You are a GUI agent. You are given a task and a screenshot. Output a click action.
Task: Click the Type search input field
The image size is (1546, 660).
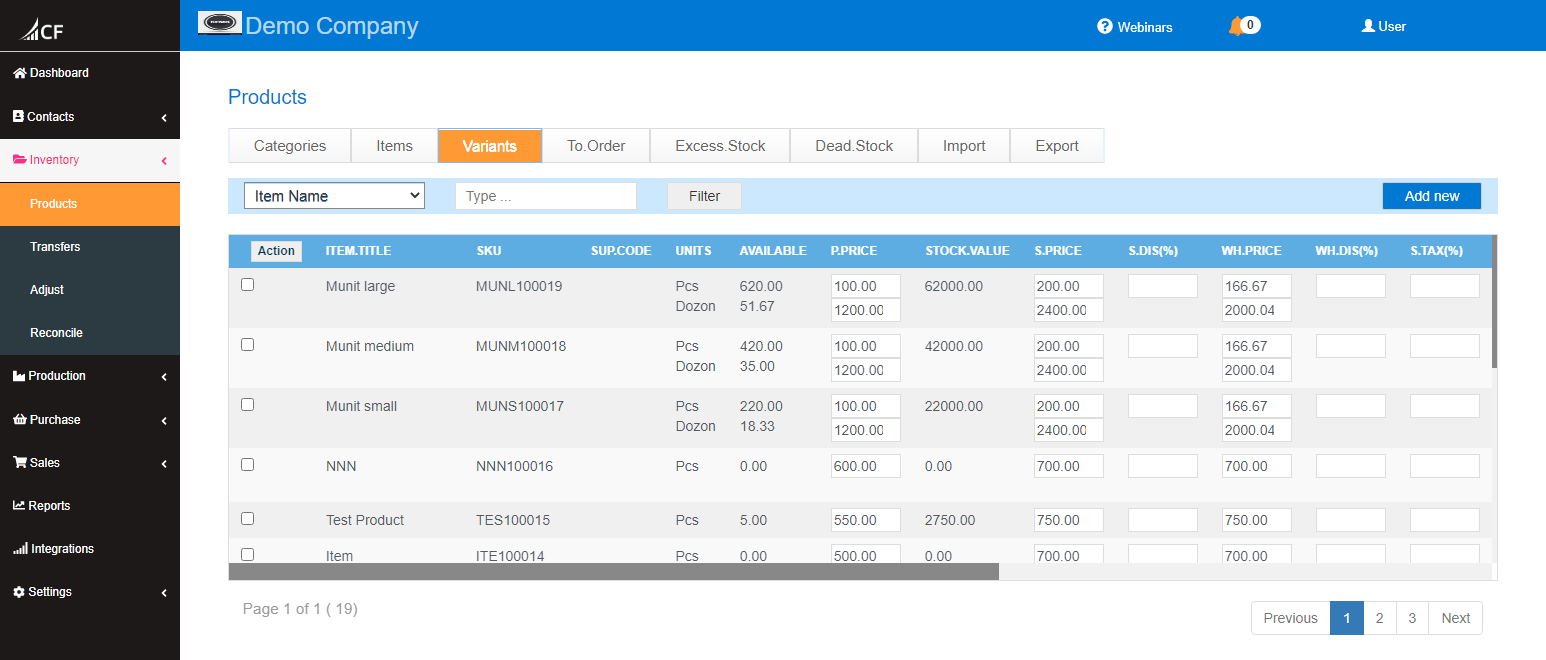coord(545,196)
